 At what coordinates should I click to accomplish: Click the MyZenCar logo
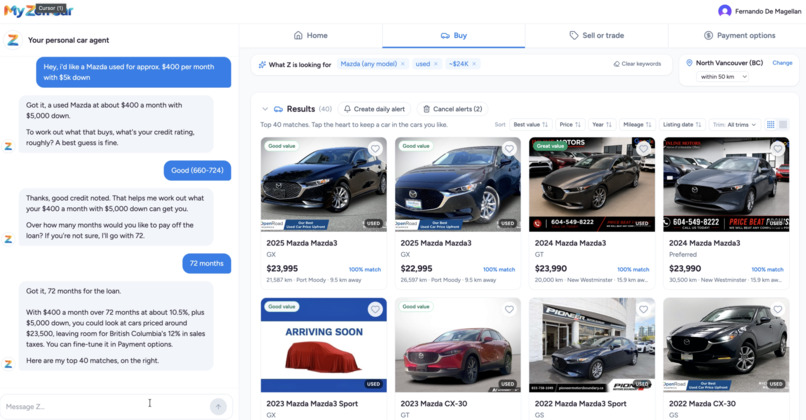click(x=39, y=10)
